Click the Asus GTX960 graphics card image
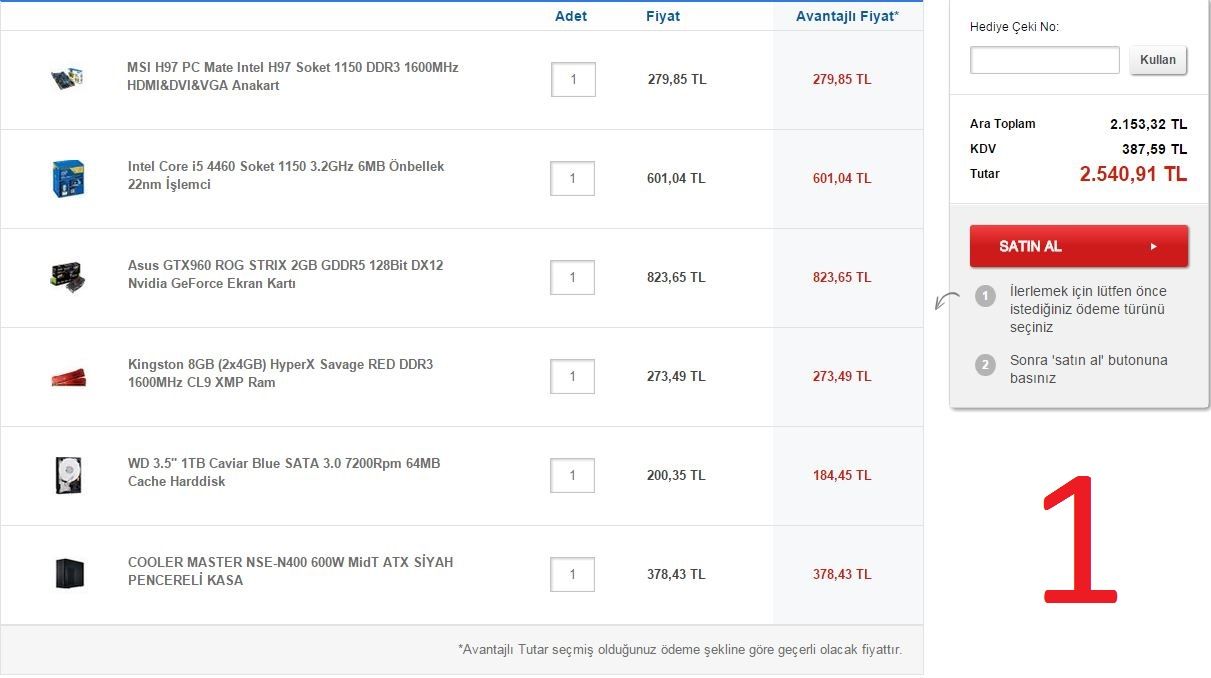The height and width of the screenshot is (678, 1211). point(67,277)
